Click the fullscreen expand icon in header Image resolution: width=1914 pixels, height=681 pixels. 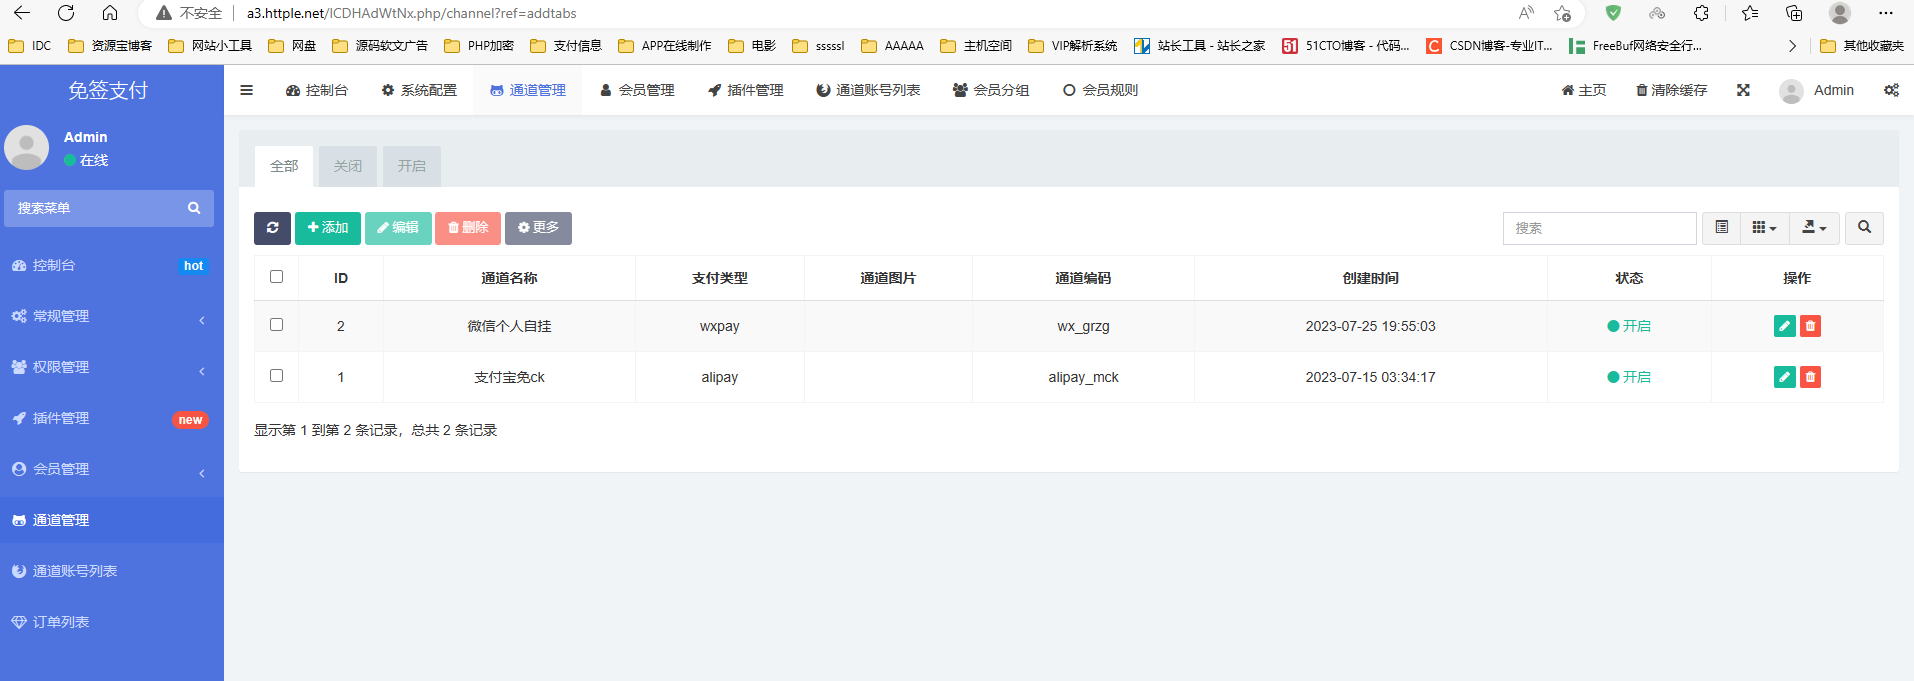(x=1743, y=90)
